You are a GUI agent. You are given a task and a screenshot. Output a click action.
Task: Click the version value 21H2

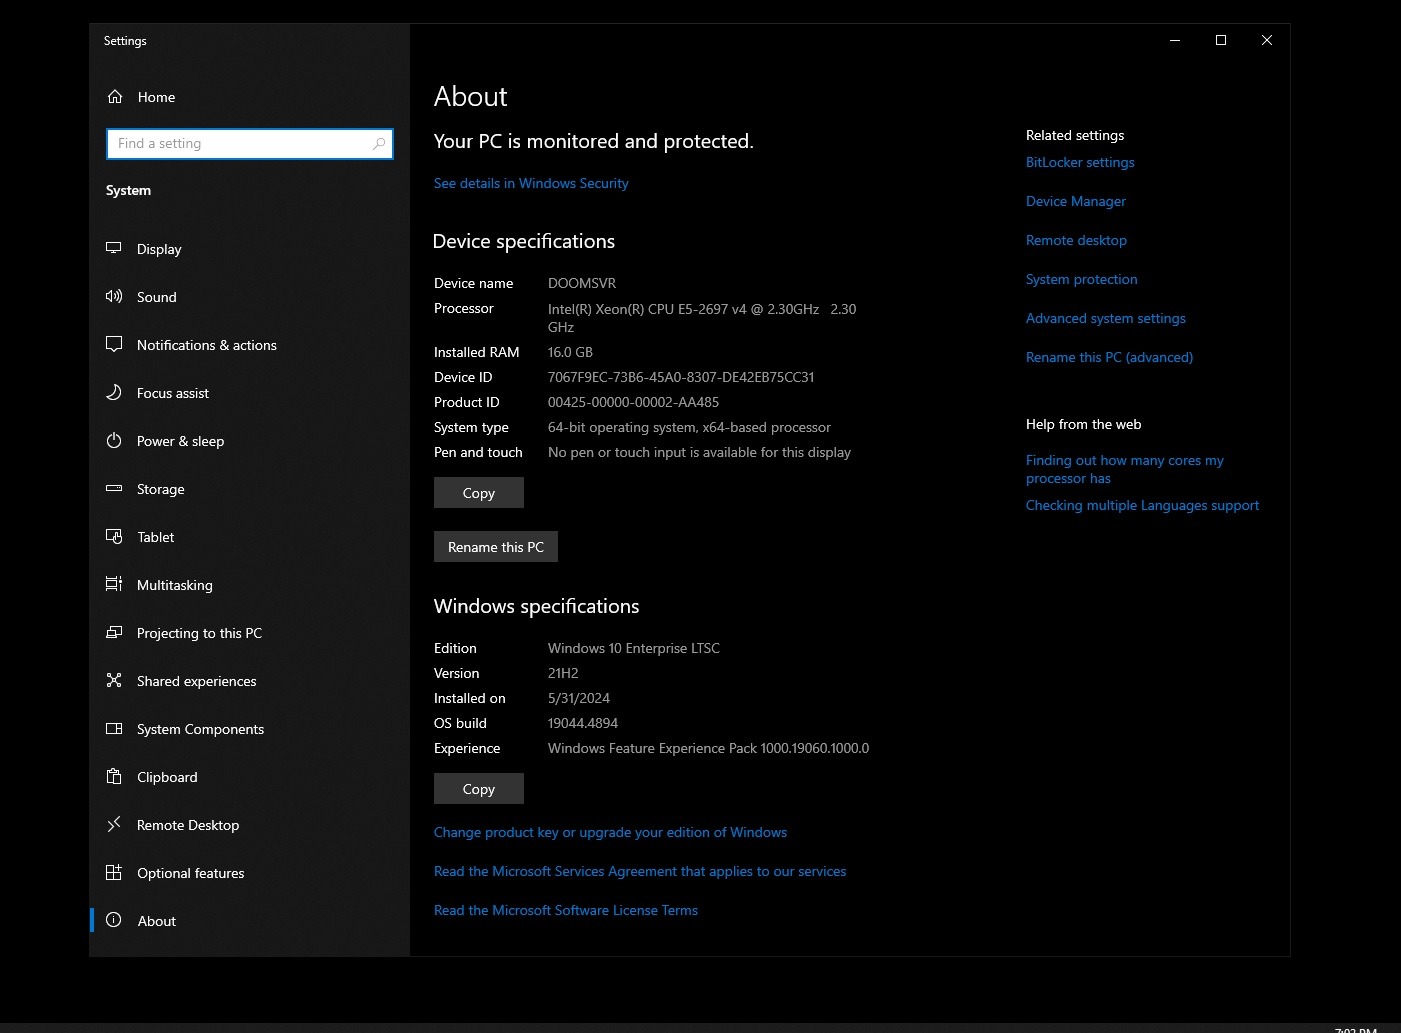click(563, 673)
